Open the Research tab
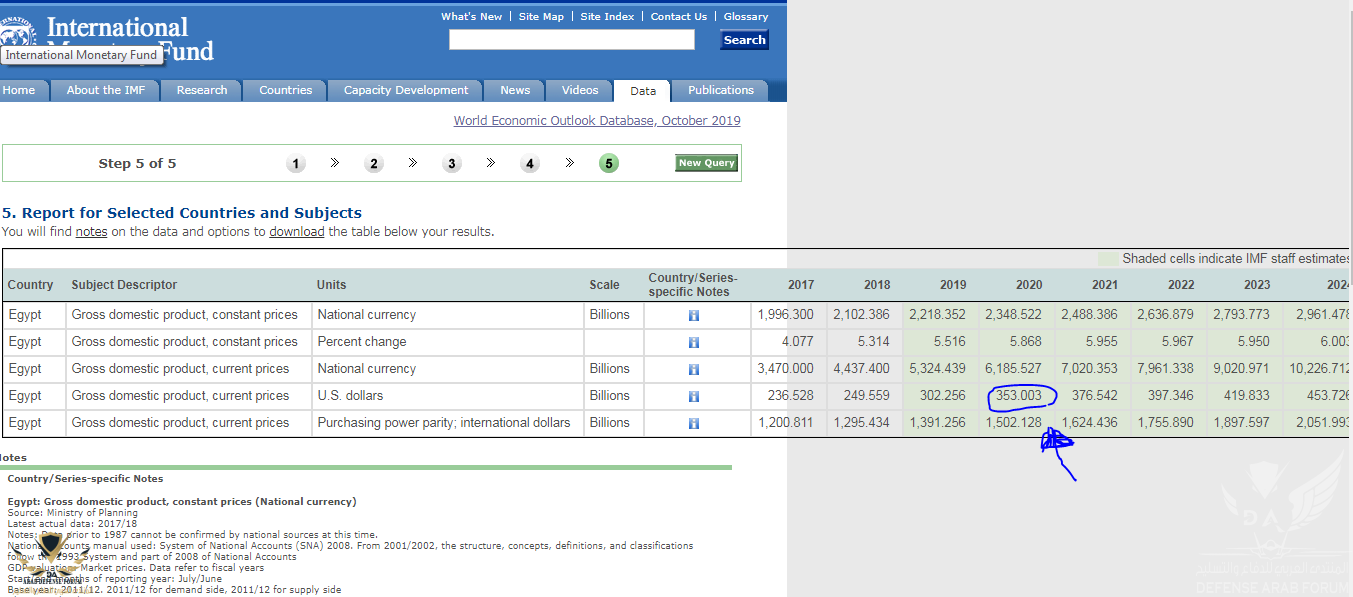Screen dimensions: 1353x597 202,90
